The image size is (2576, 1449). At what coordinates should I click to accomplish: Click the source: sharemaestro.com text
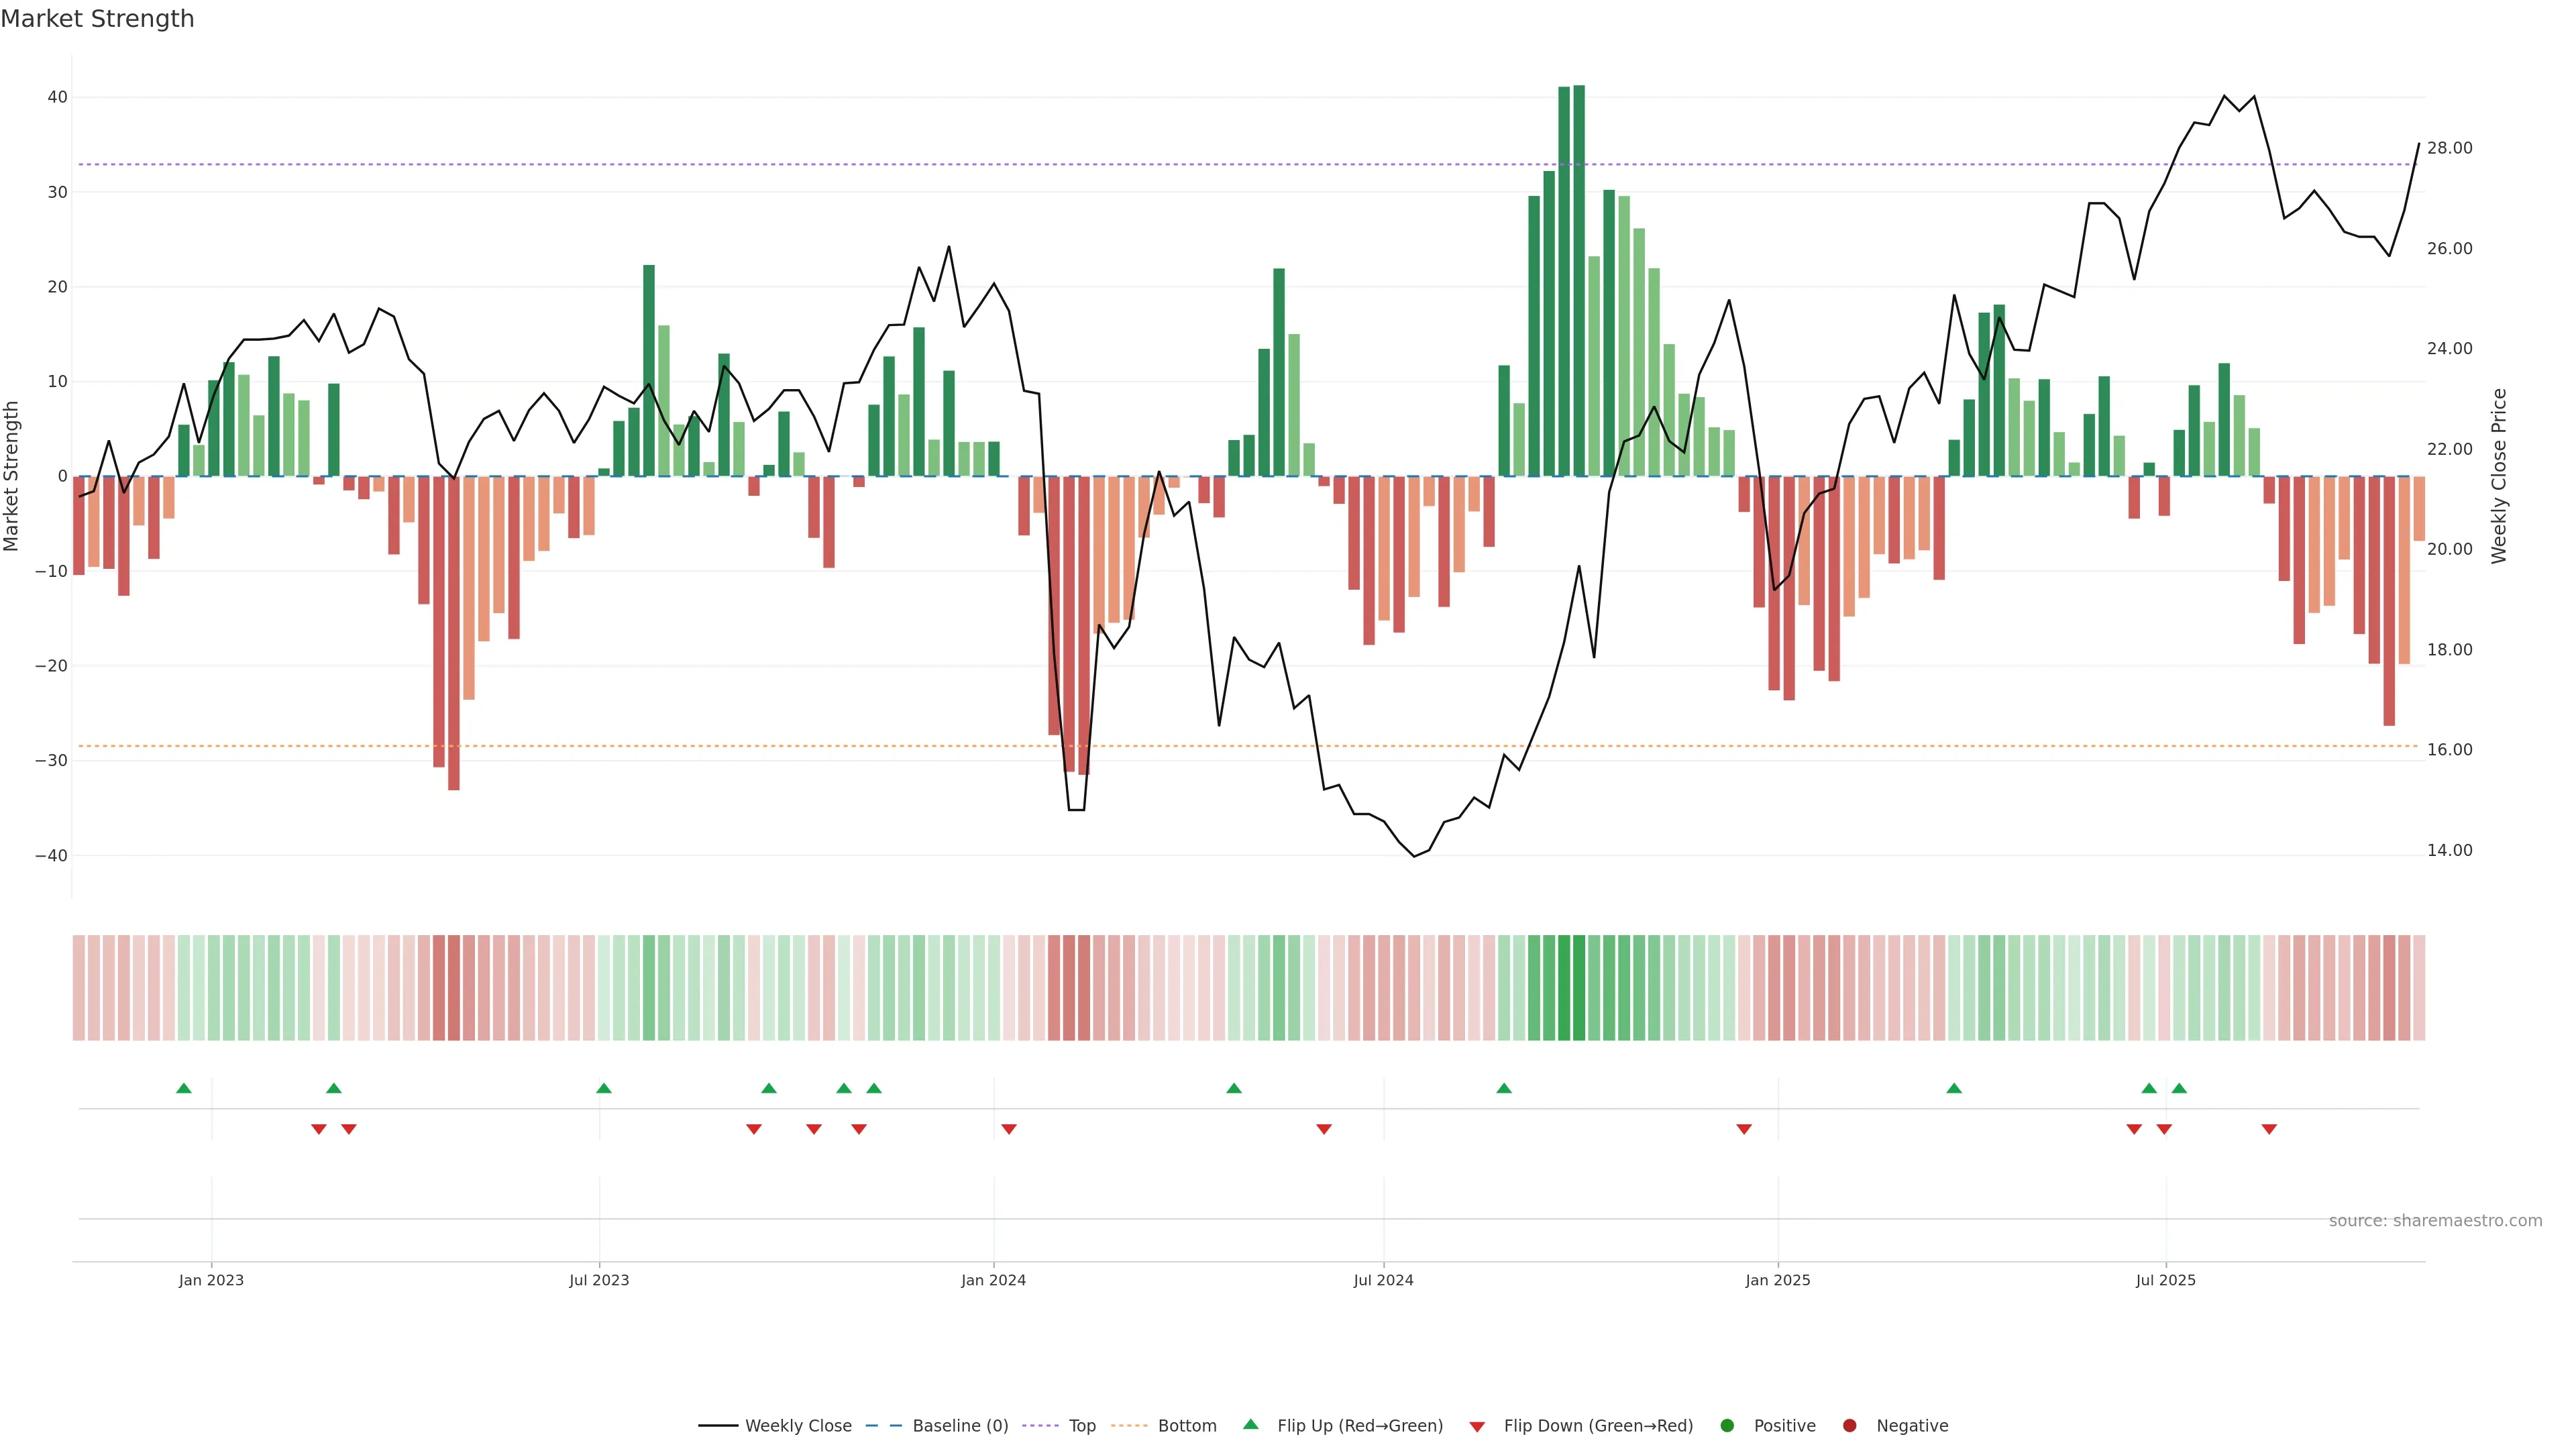2435,1220
